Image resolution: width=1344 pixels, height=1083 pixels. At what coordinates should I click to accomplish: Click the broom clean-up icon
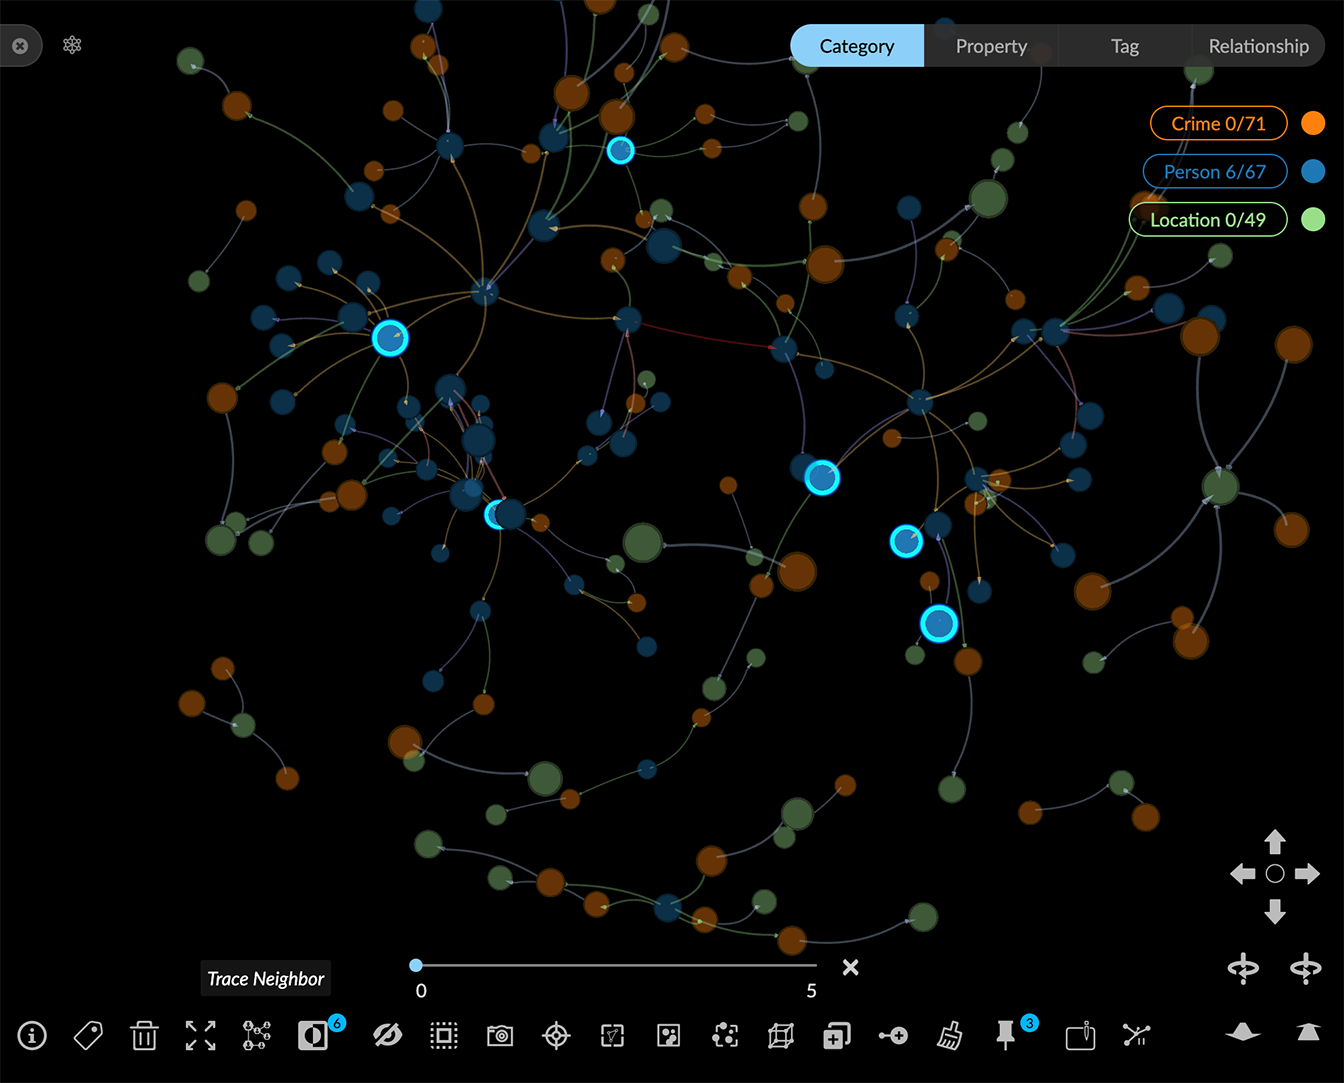(x=949, y=1036)
